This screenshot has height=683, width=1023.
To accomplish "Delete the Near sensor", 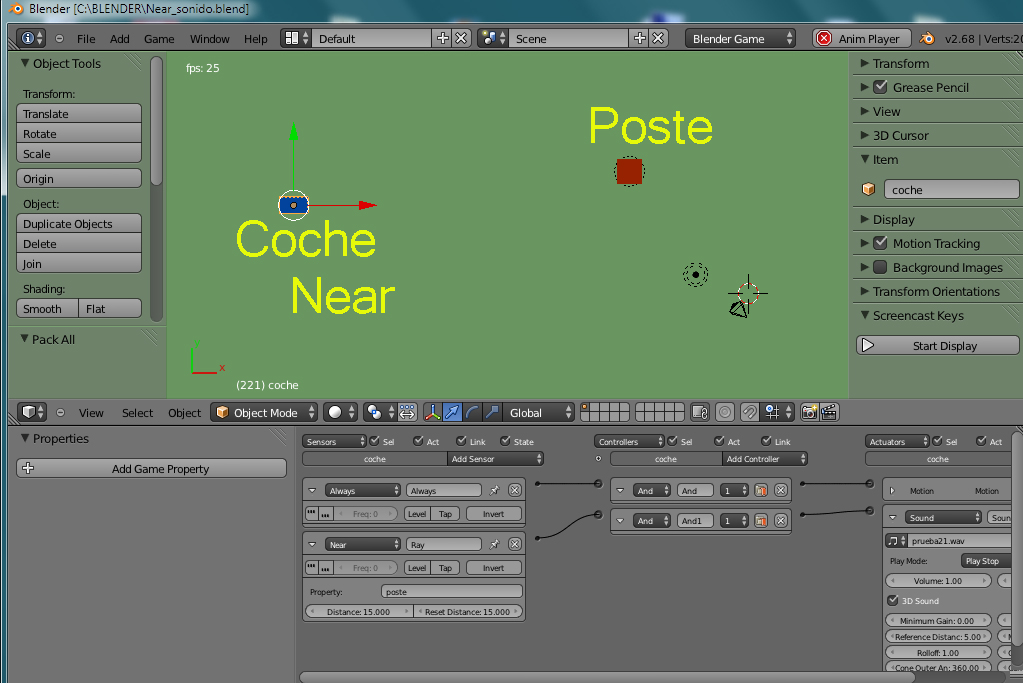I will [515, 544].
